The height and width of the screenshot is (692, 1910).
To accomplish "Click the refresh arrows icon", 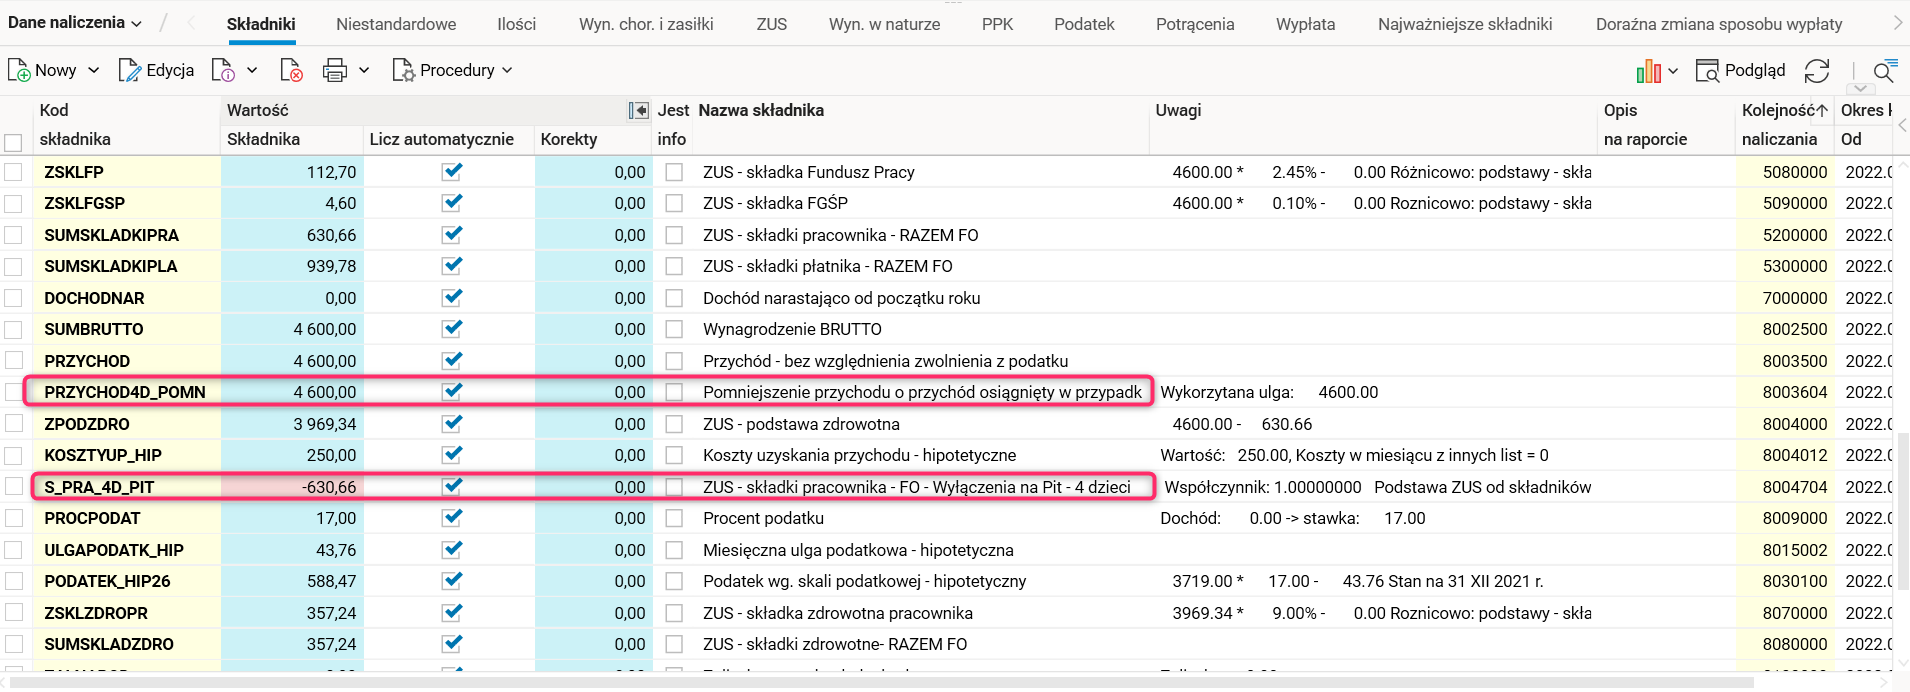I will (1817, 71).
